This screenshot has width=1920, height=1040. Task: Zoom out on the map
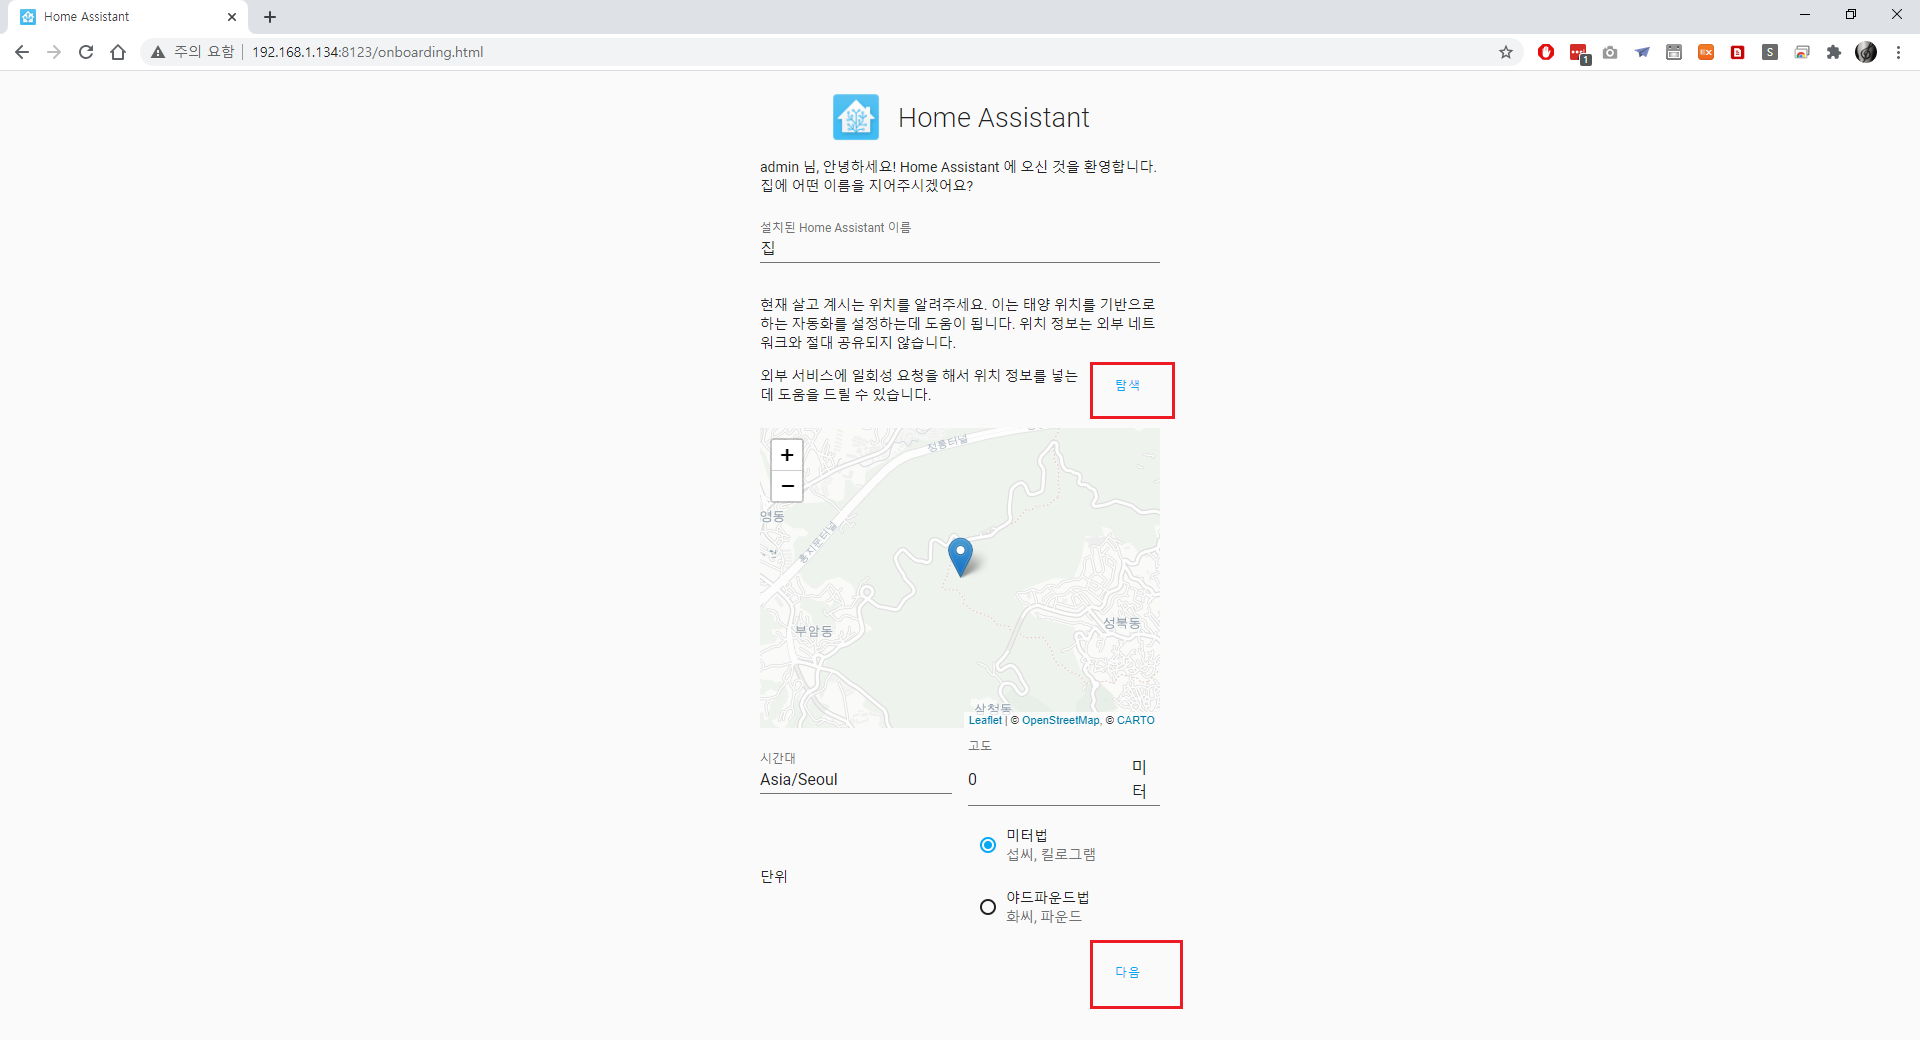[787, 486]
